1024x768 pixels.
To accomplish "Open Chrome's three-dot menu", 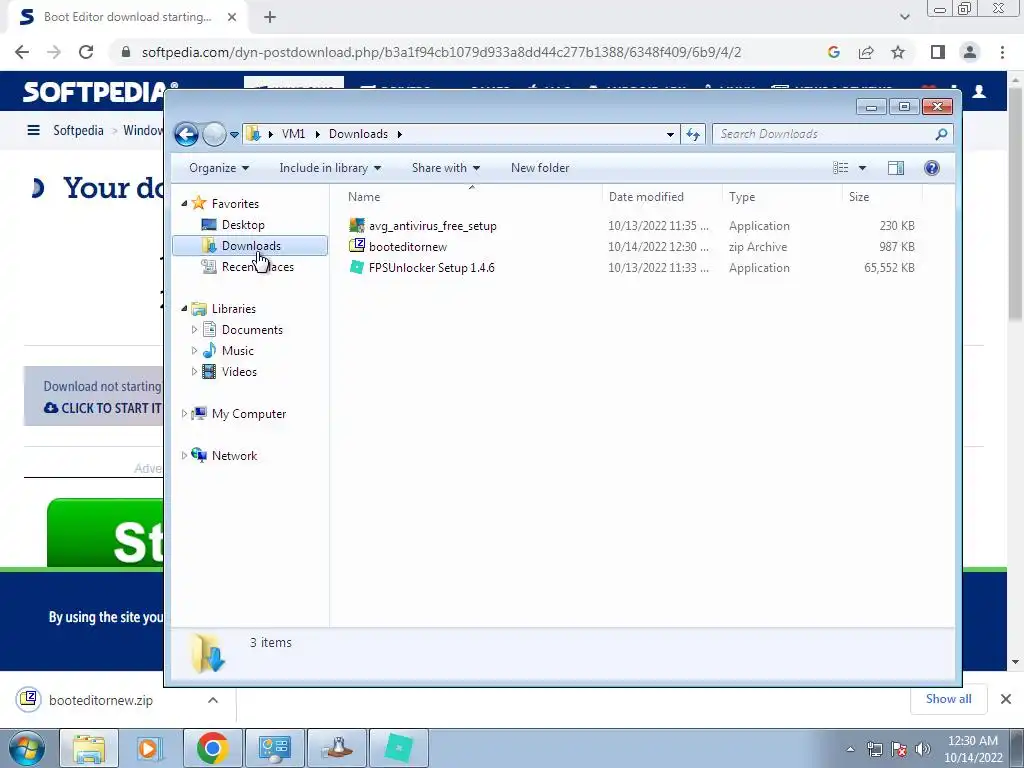I will [x=1002, y=52].
